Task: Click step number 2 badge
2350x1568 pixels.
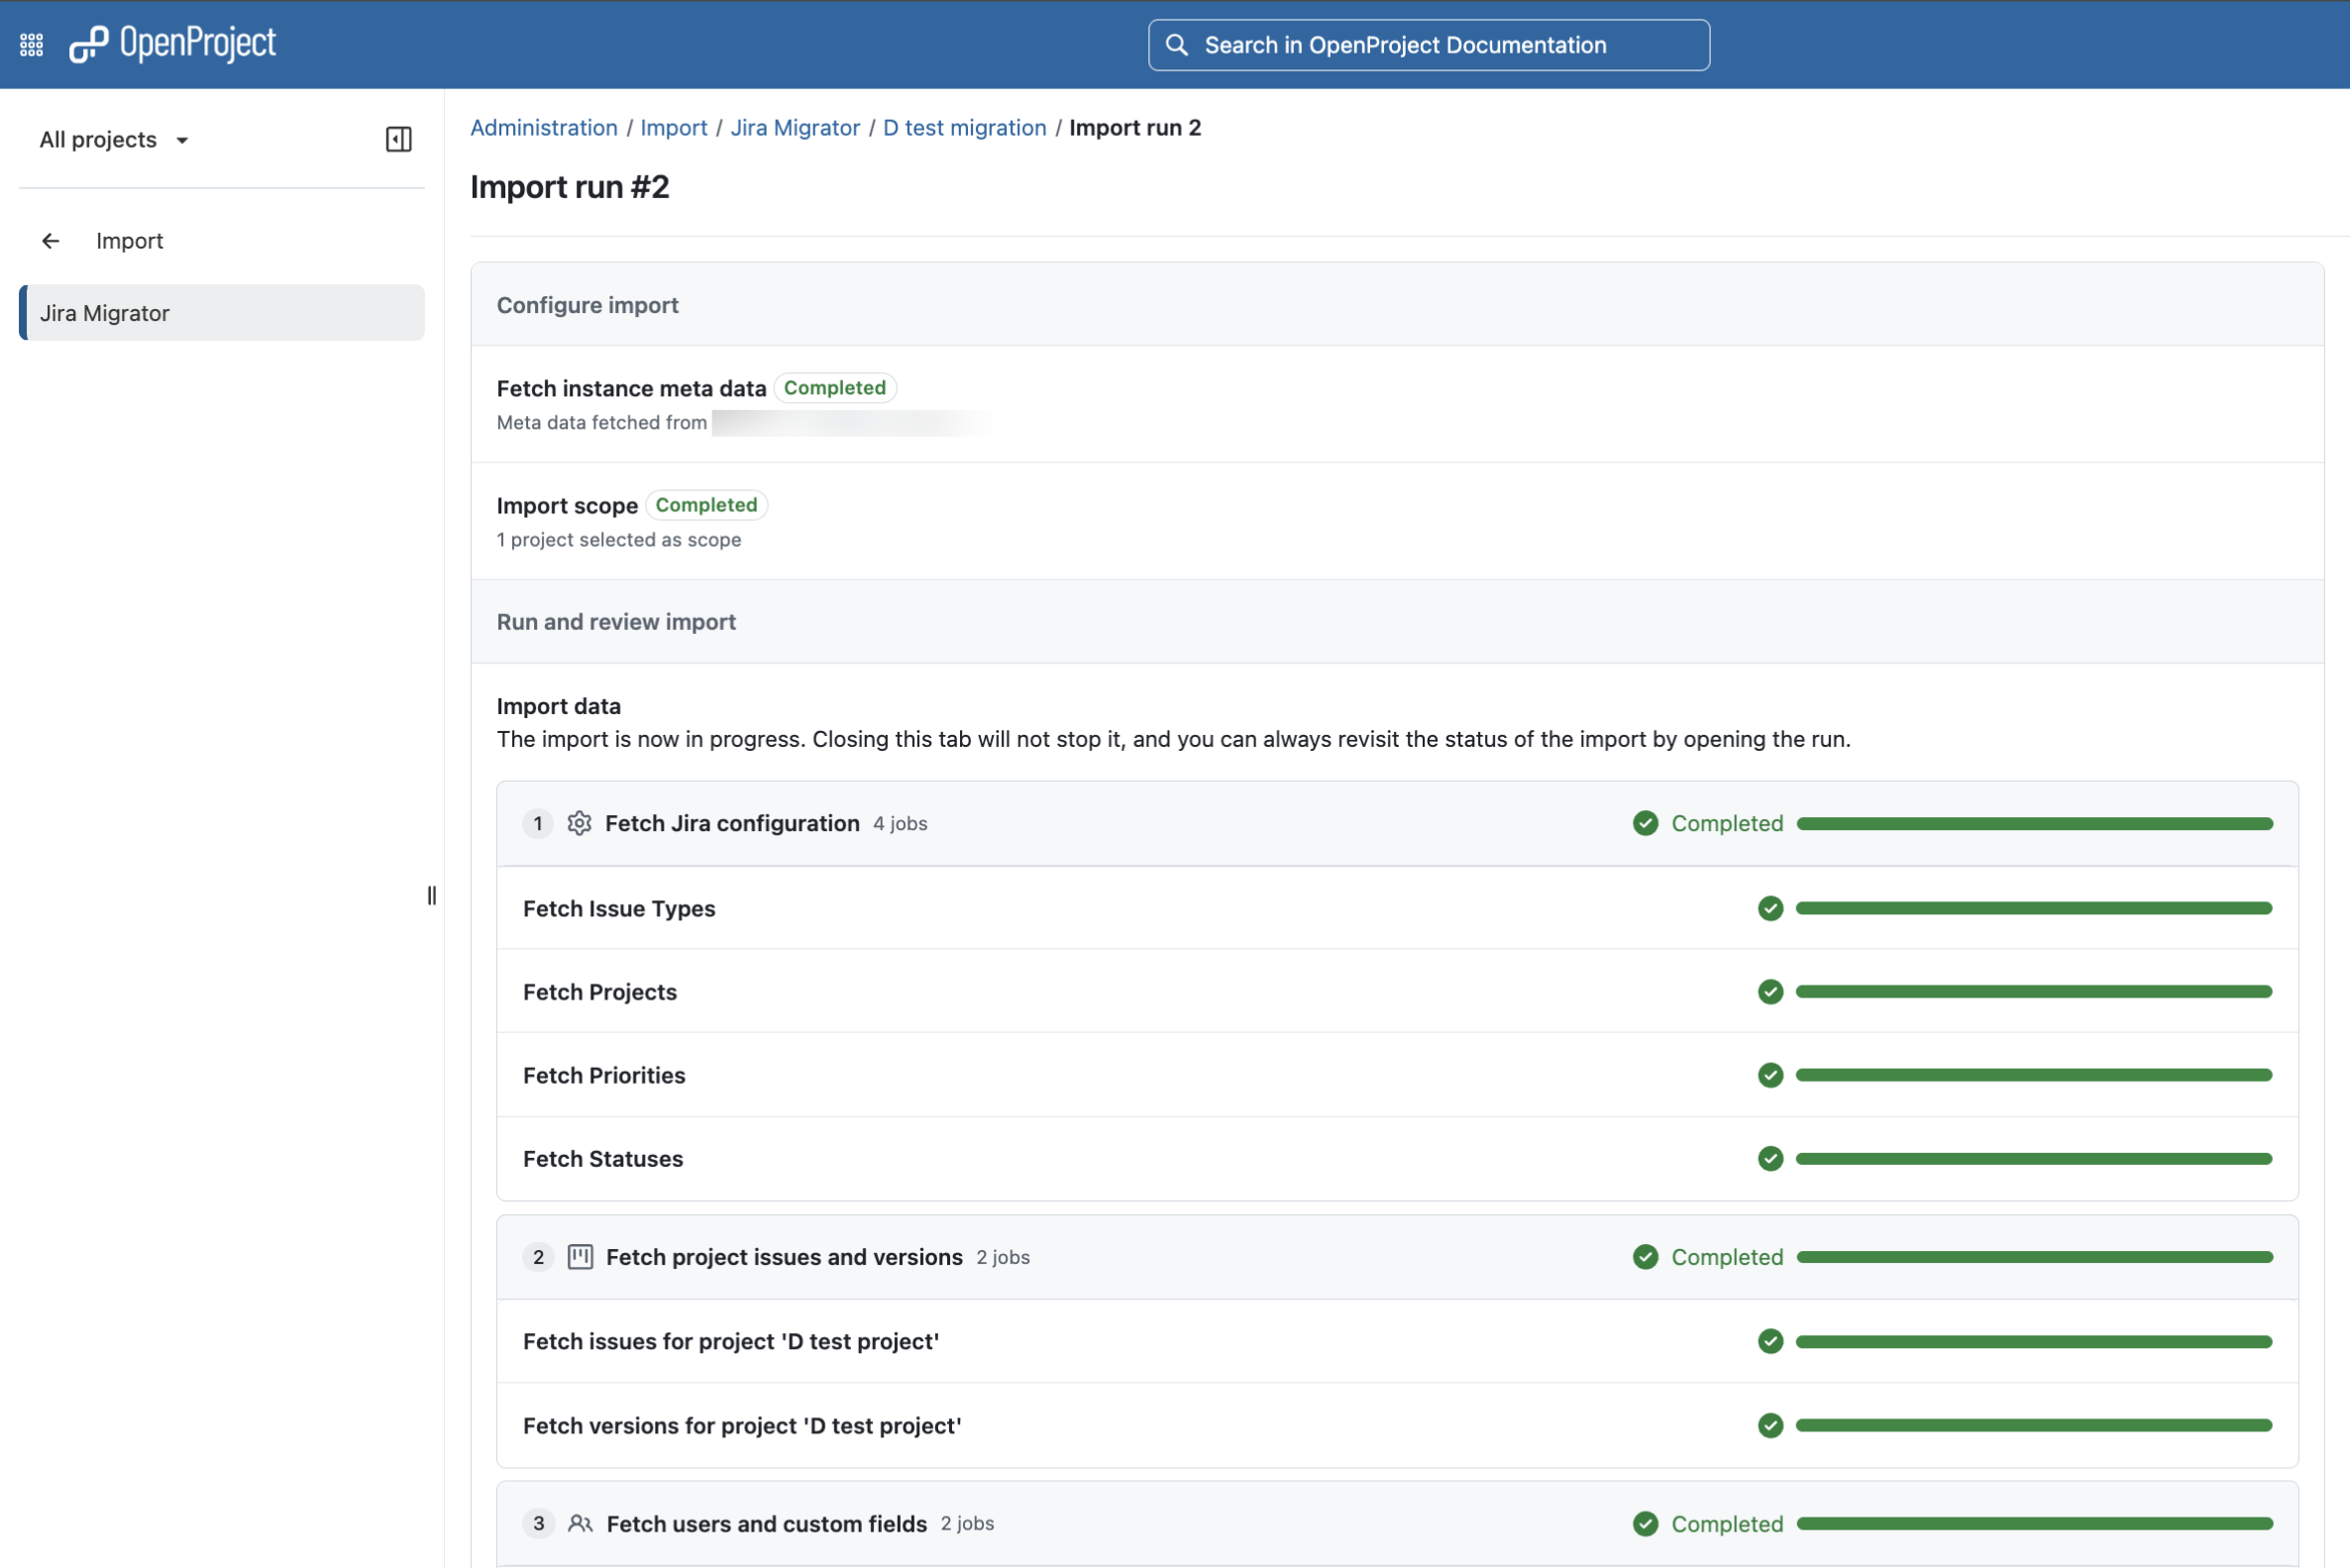Action: 538,1257
